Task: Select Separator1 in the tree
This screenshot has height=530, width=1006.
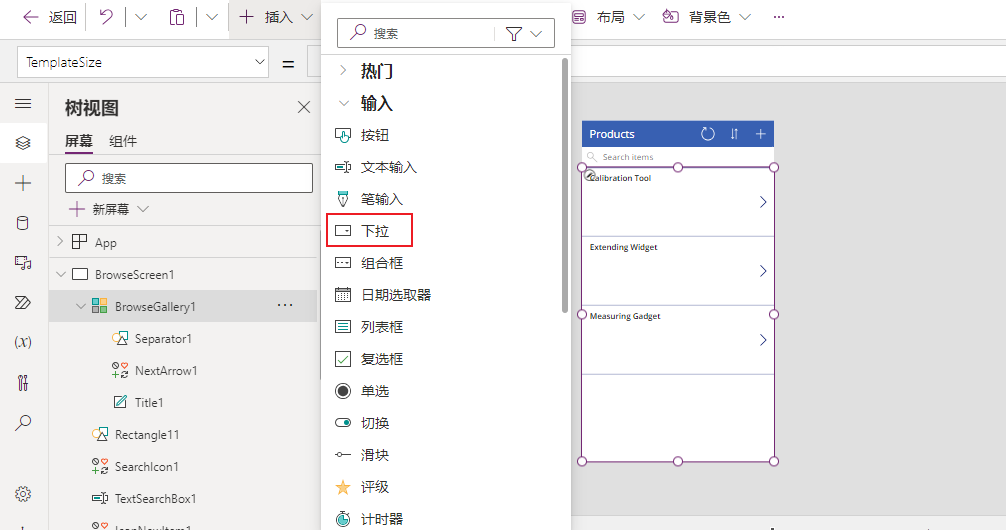Action: pos(163,338)
